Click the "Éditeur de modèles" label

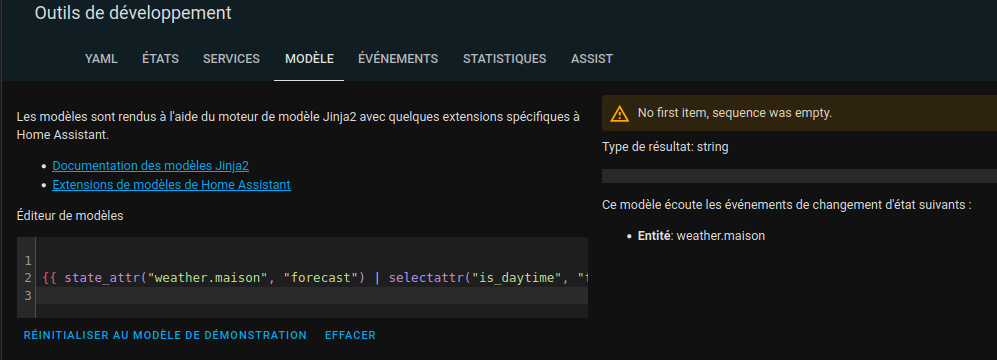[x=70, y=216]
